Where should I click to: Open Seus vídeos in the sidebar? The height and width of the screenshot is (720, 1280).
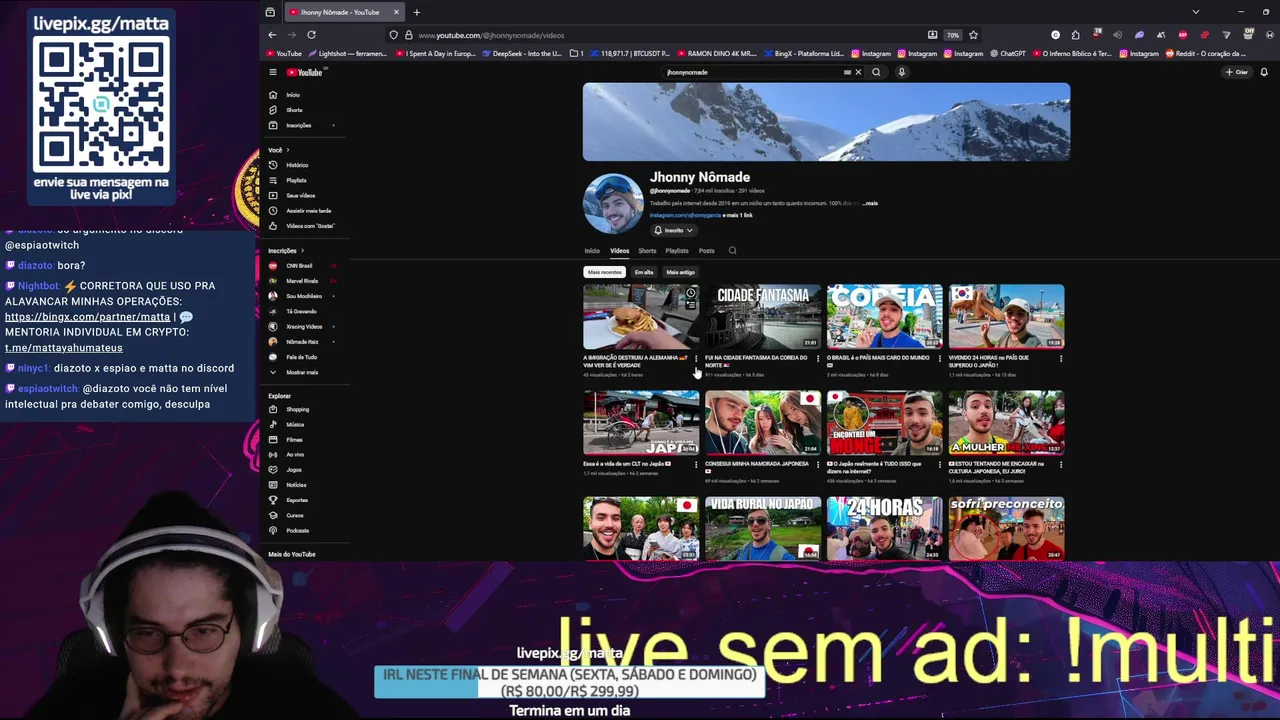(x=300, y=195)
